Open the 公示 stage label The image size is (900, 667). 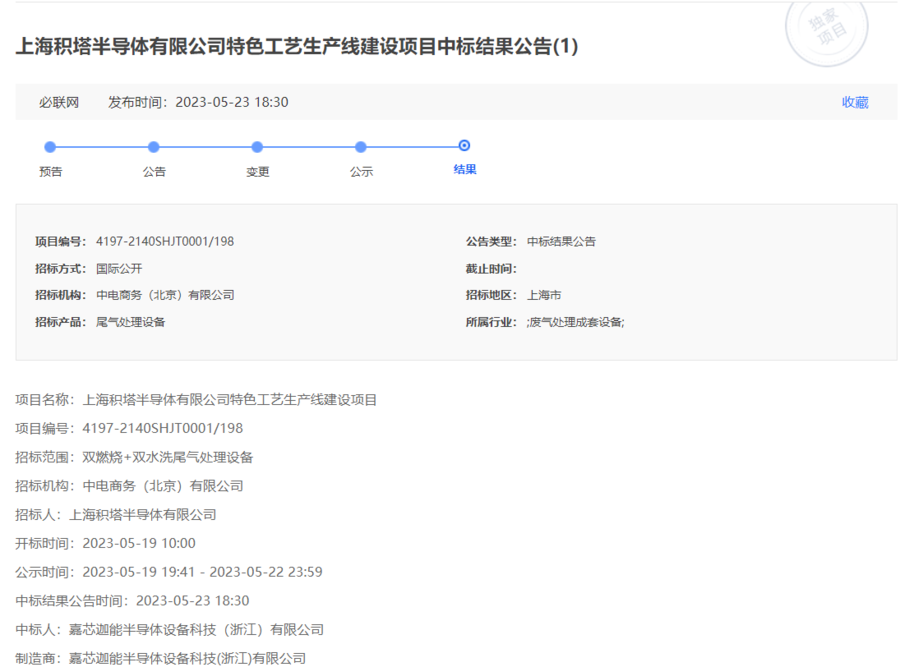click(x=362, y=172)
